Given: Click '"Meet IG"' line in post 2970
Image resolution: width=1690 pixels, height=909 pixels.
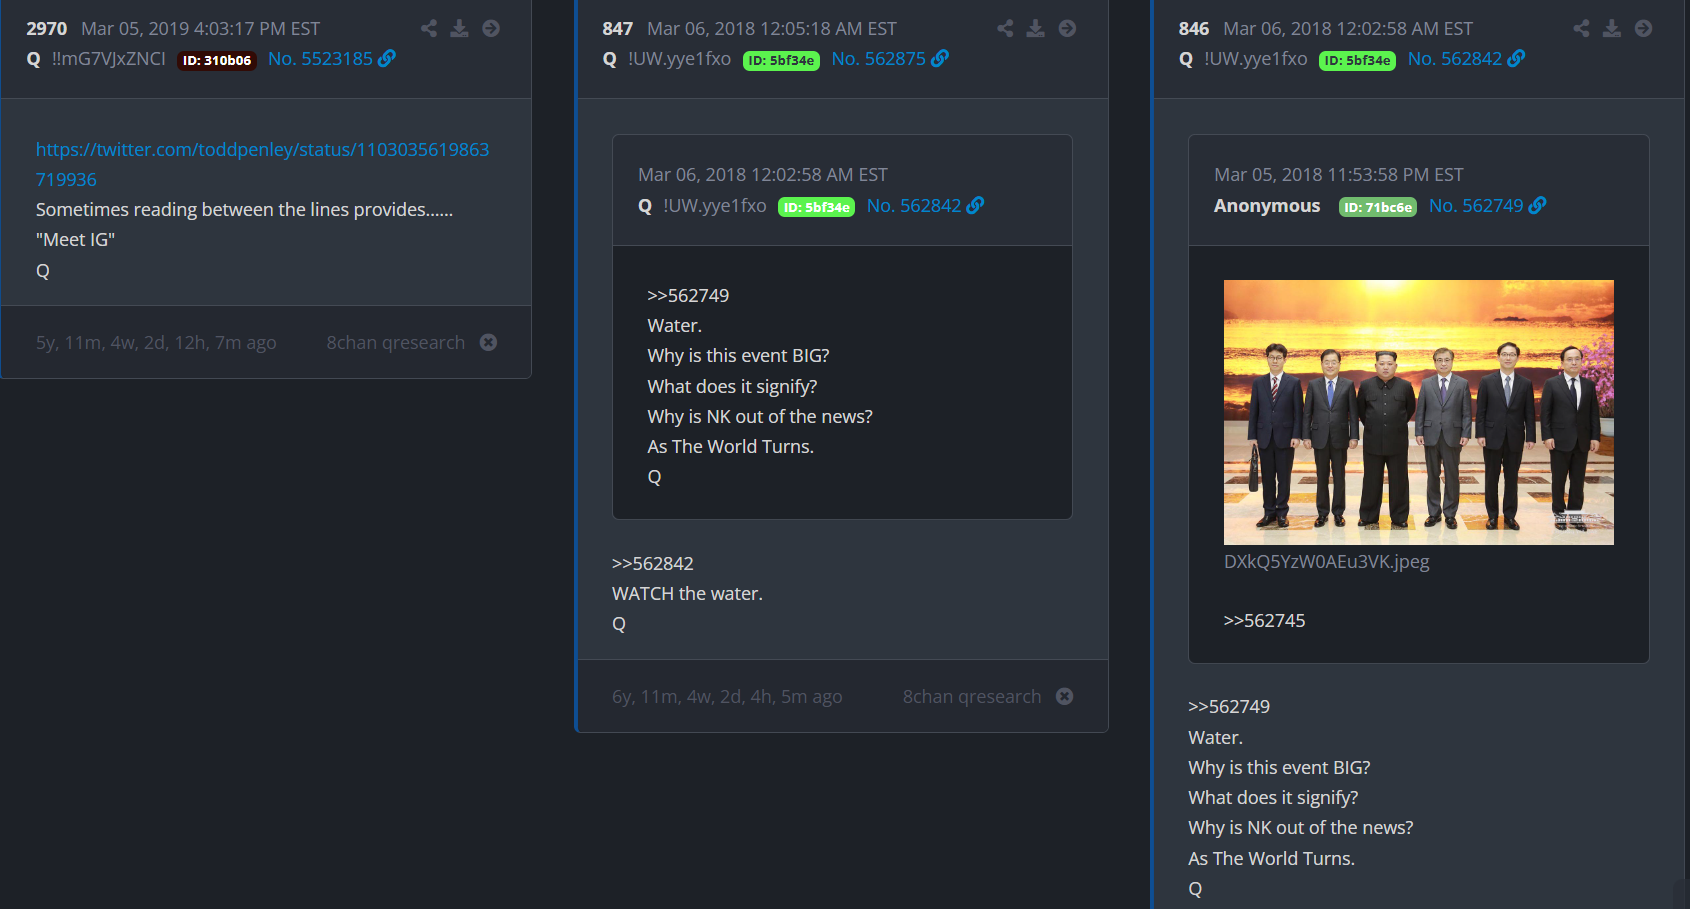Looking at the screenshot, I should [75, 239].
